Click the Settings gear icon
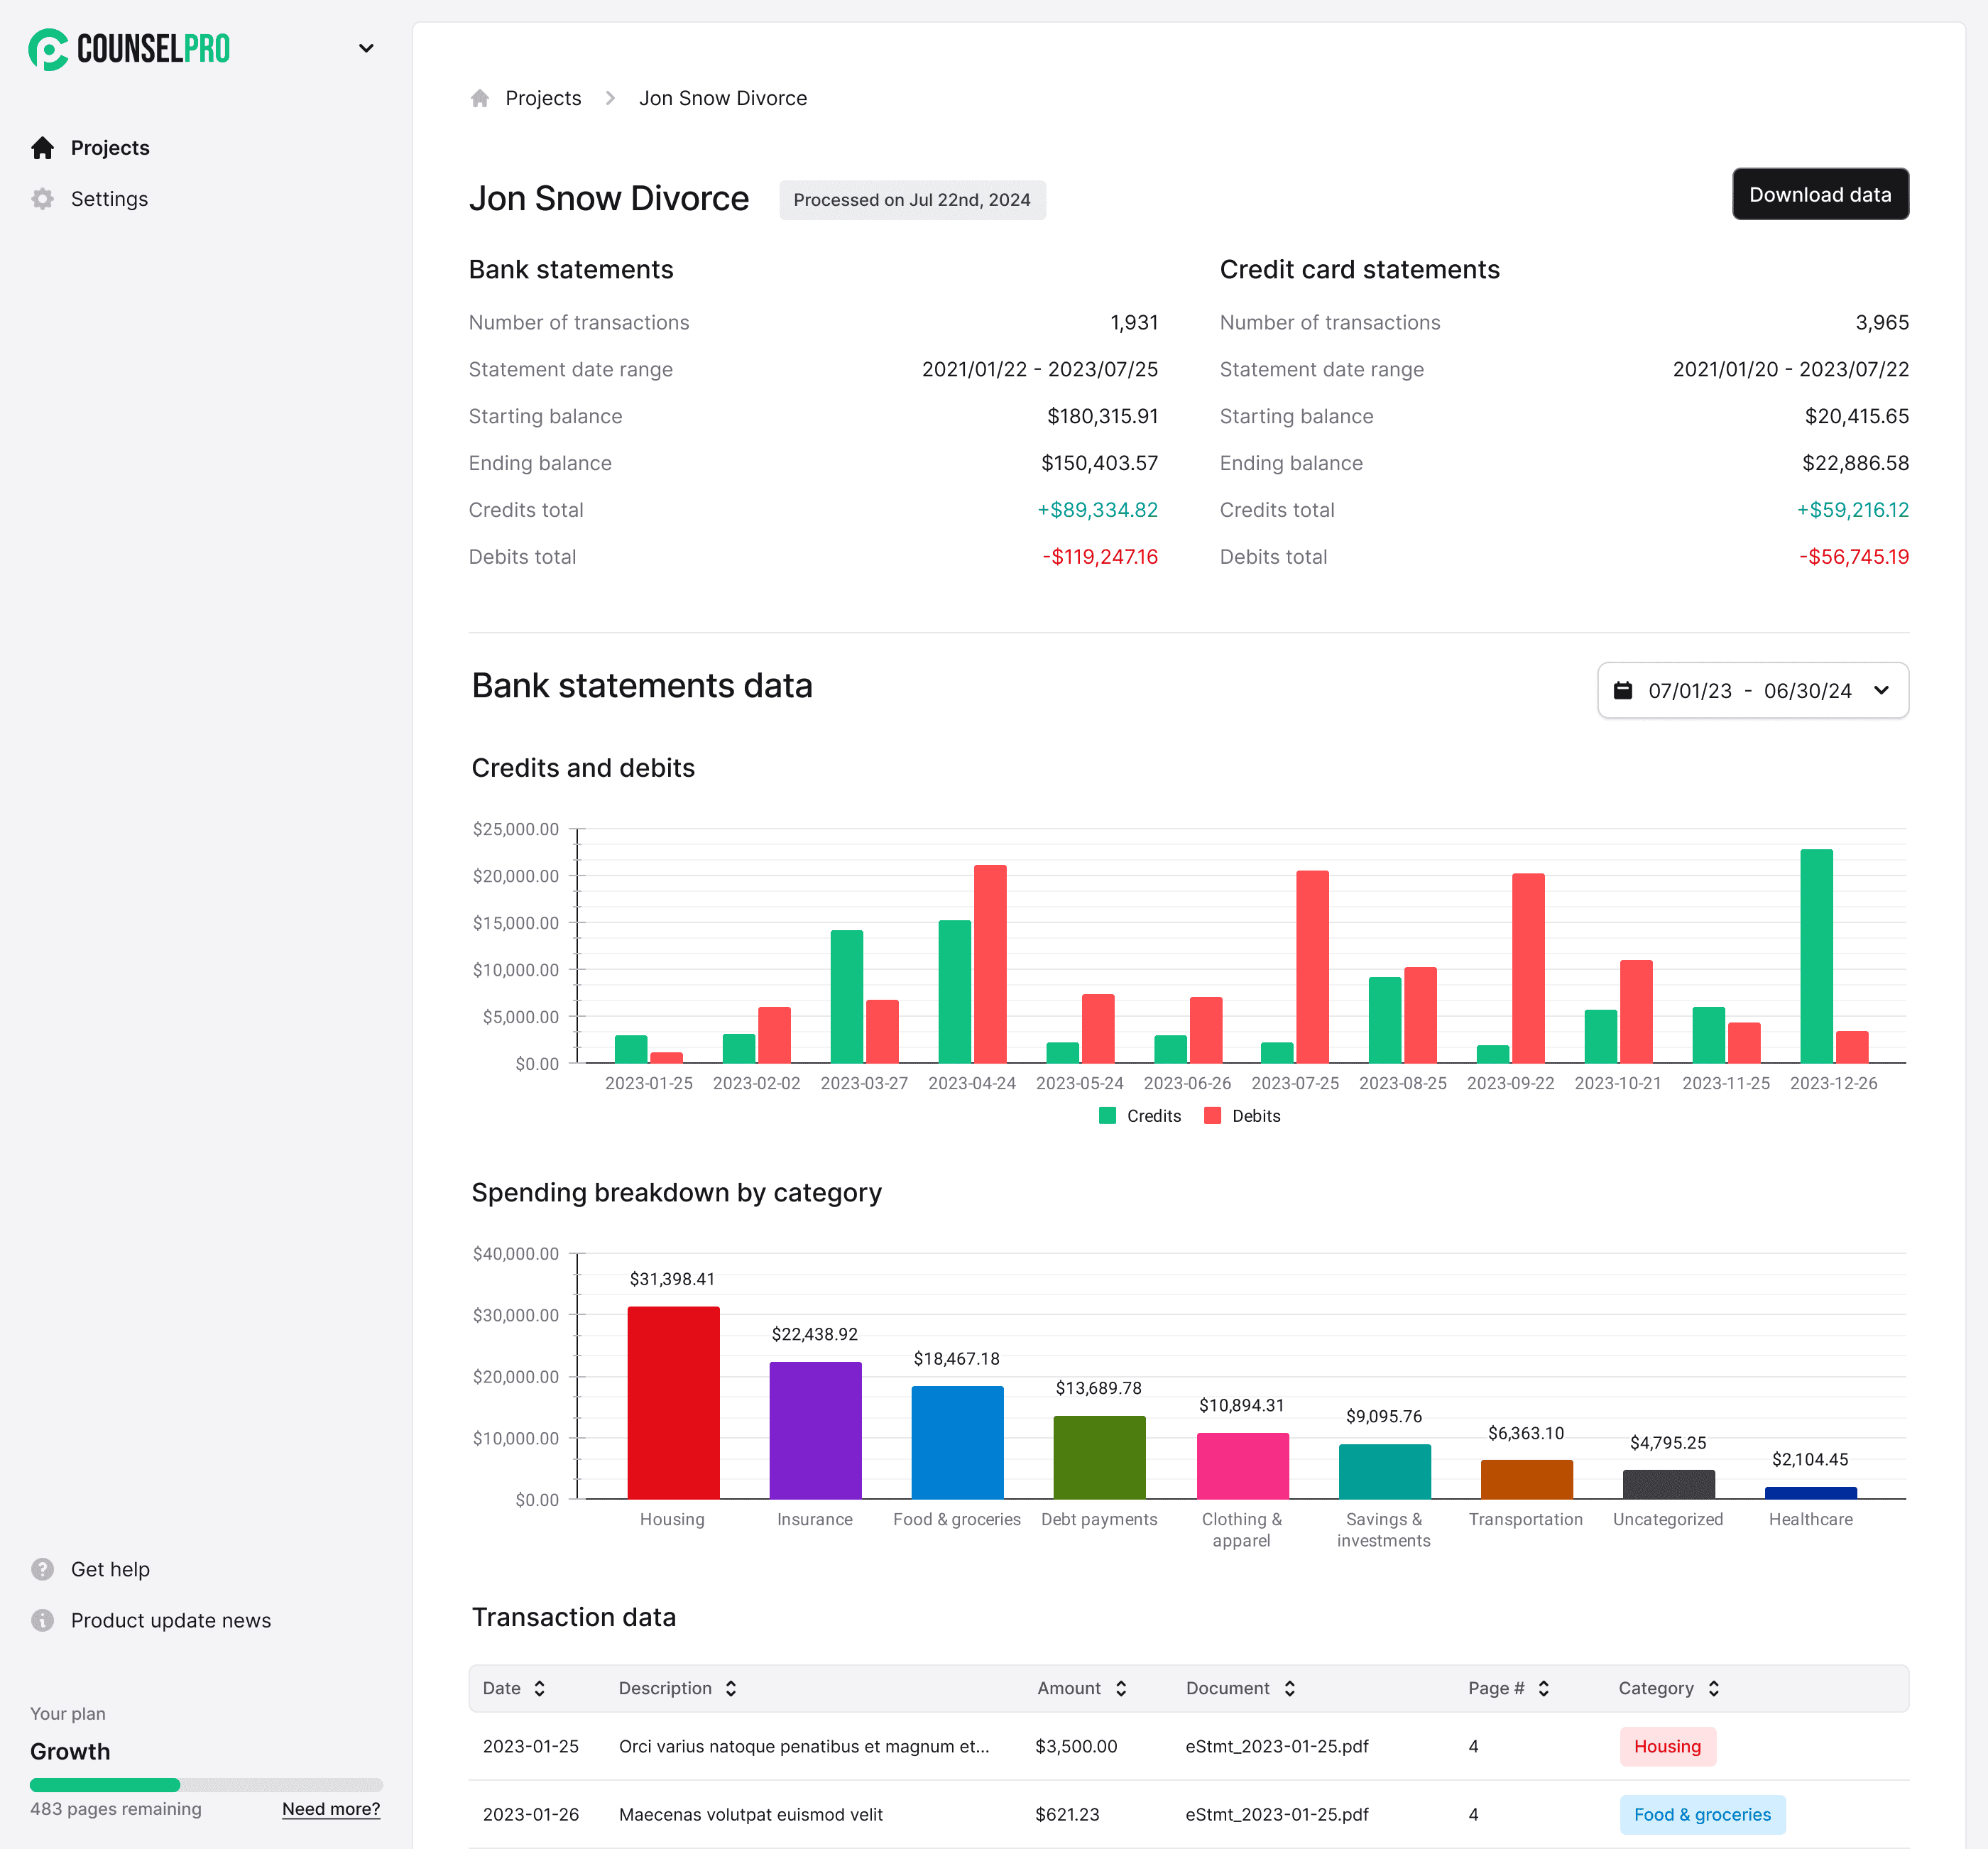The image size is (1988, 1849). pyautogui.click(x=42, y=198)
